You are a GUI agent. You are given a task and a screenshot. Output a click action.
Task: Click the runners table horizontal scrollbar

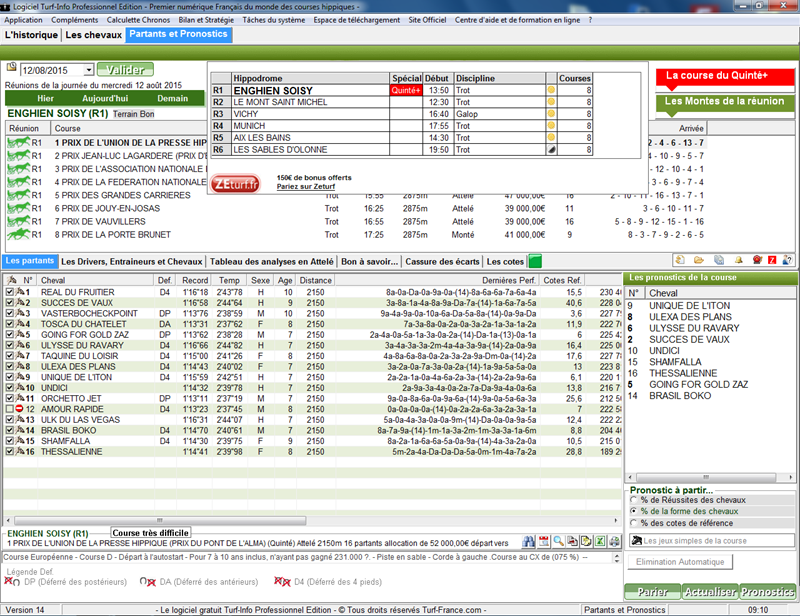coord(313,520)
